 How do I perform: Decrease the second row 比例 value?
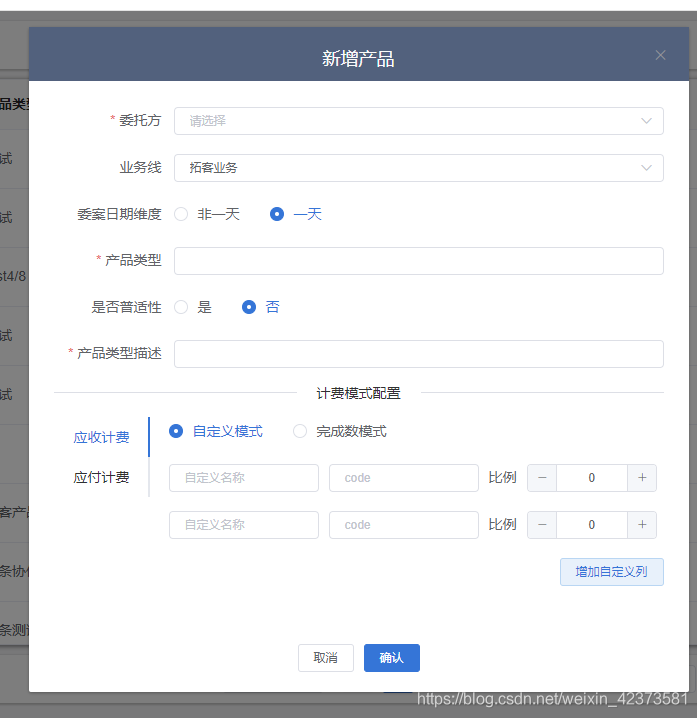click(x=542, y=525)
